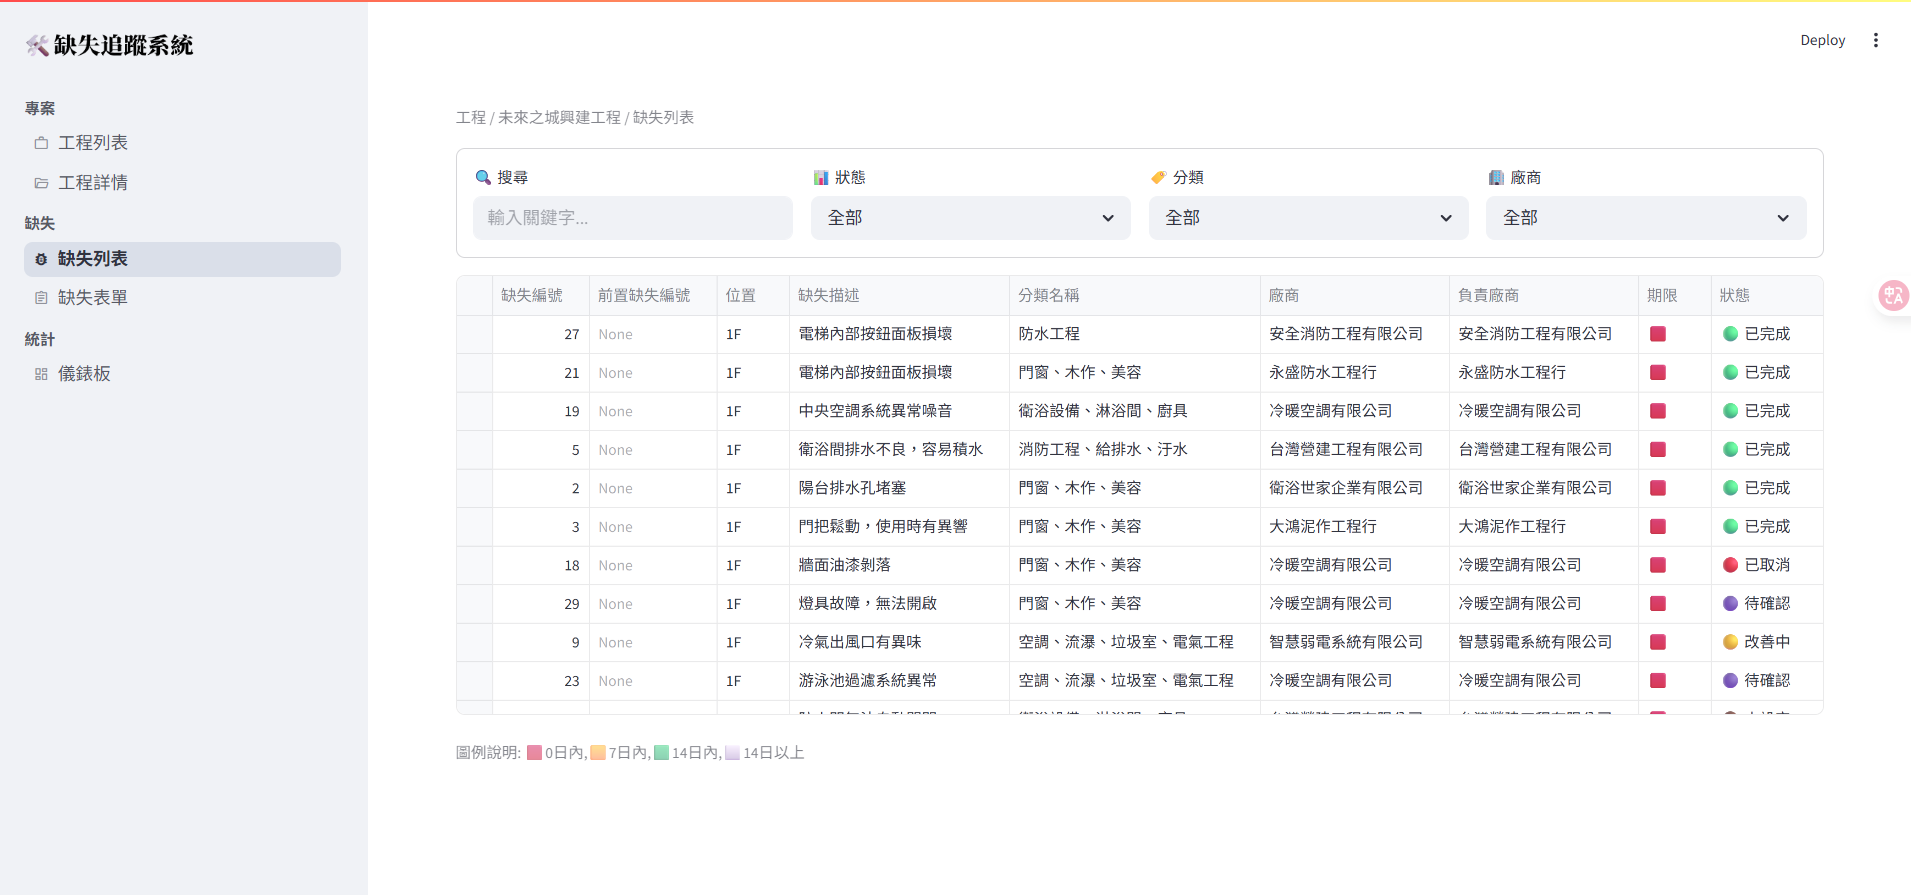1911x895 pixels.
Task: Click the 缺失表單 form icon
Action: [x=41, y=298]
